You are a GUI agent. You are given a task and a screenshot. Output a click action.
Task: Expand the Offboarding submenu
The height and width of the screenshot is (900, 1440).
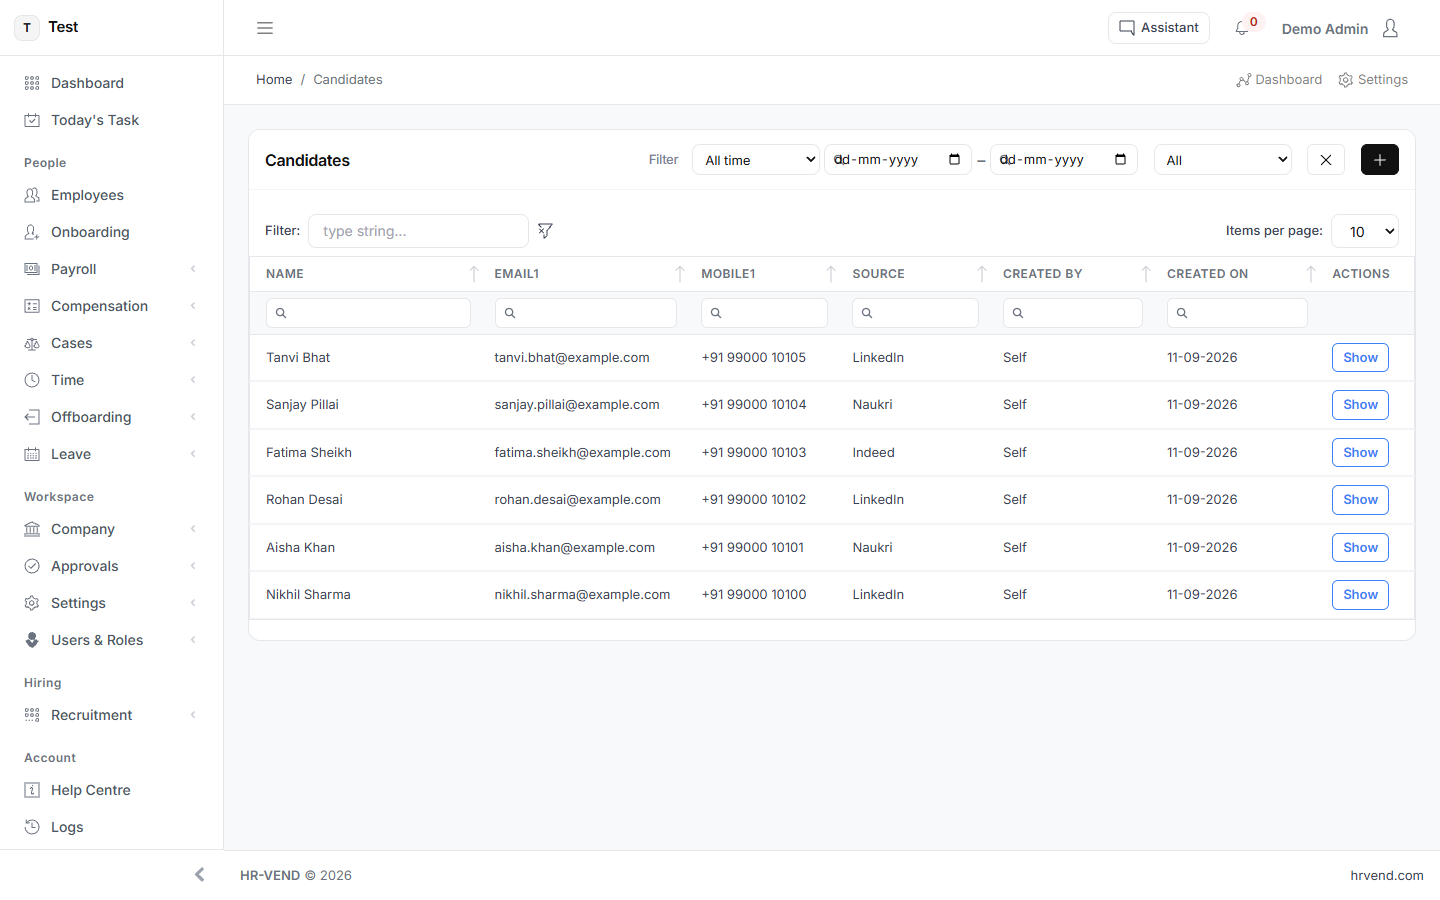[111, 417]
